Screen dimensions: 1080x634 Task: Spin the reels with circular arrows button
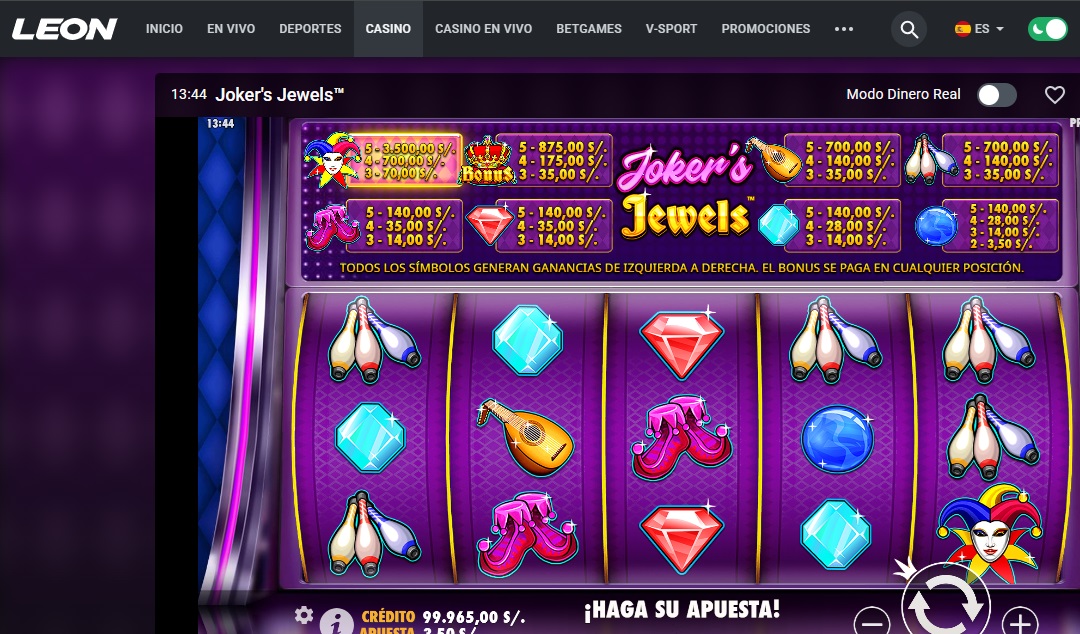tap(946, 603)
